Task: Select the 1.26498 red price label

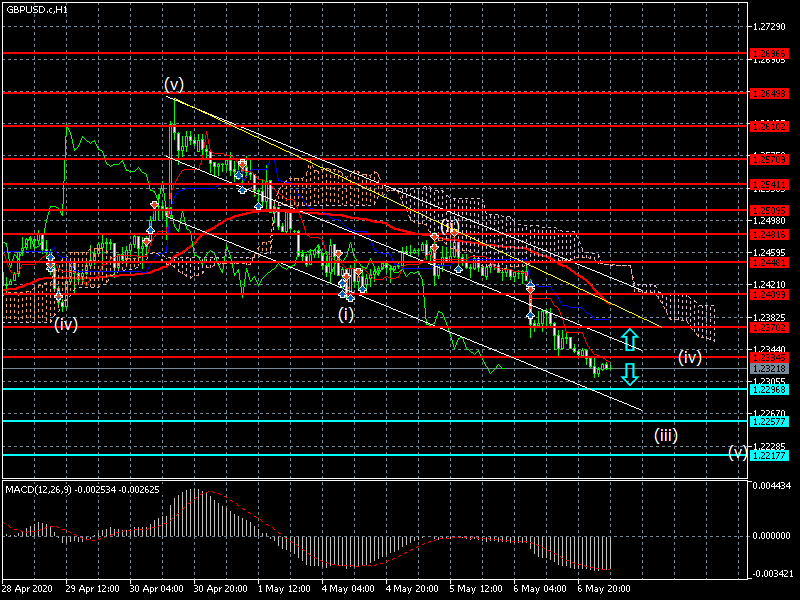Action: (x=769, y=93)
